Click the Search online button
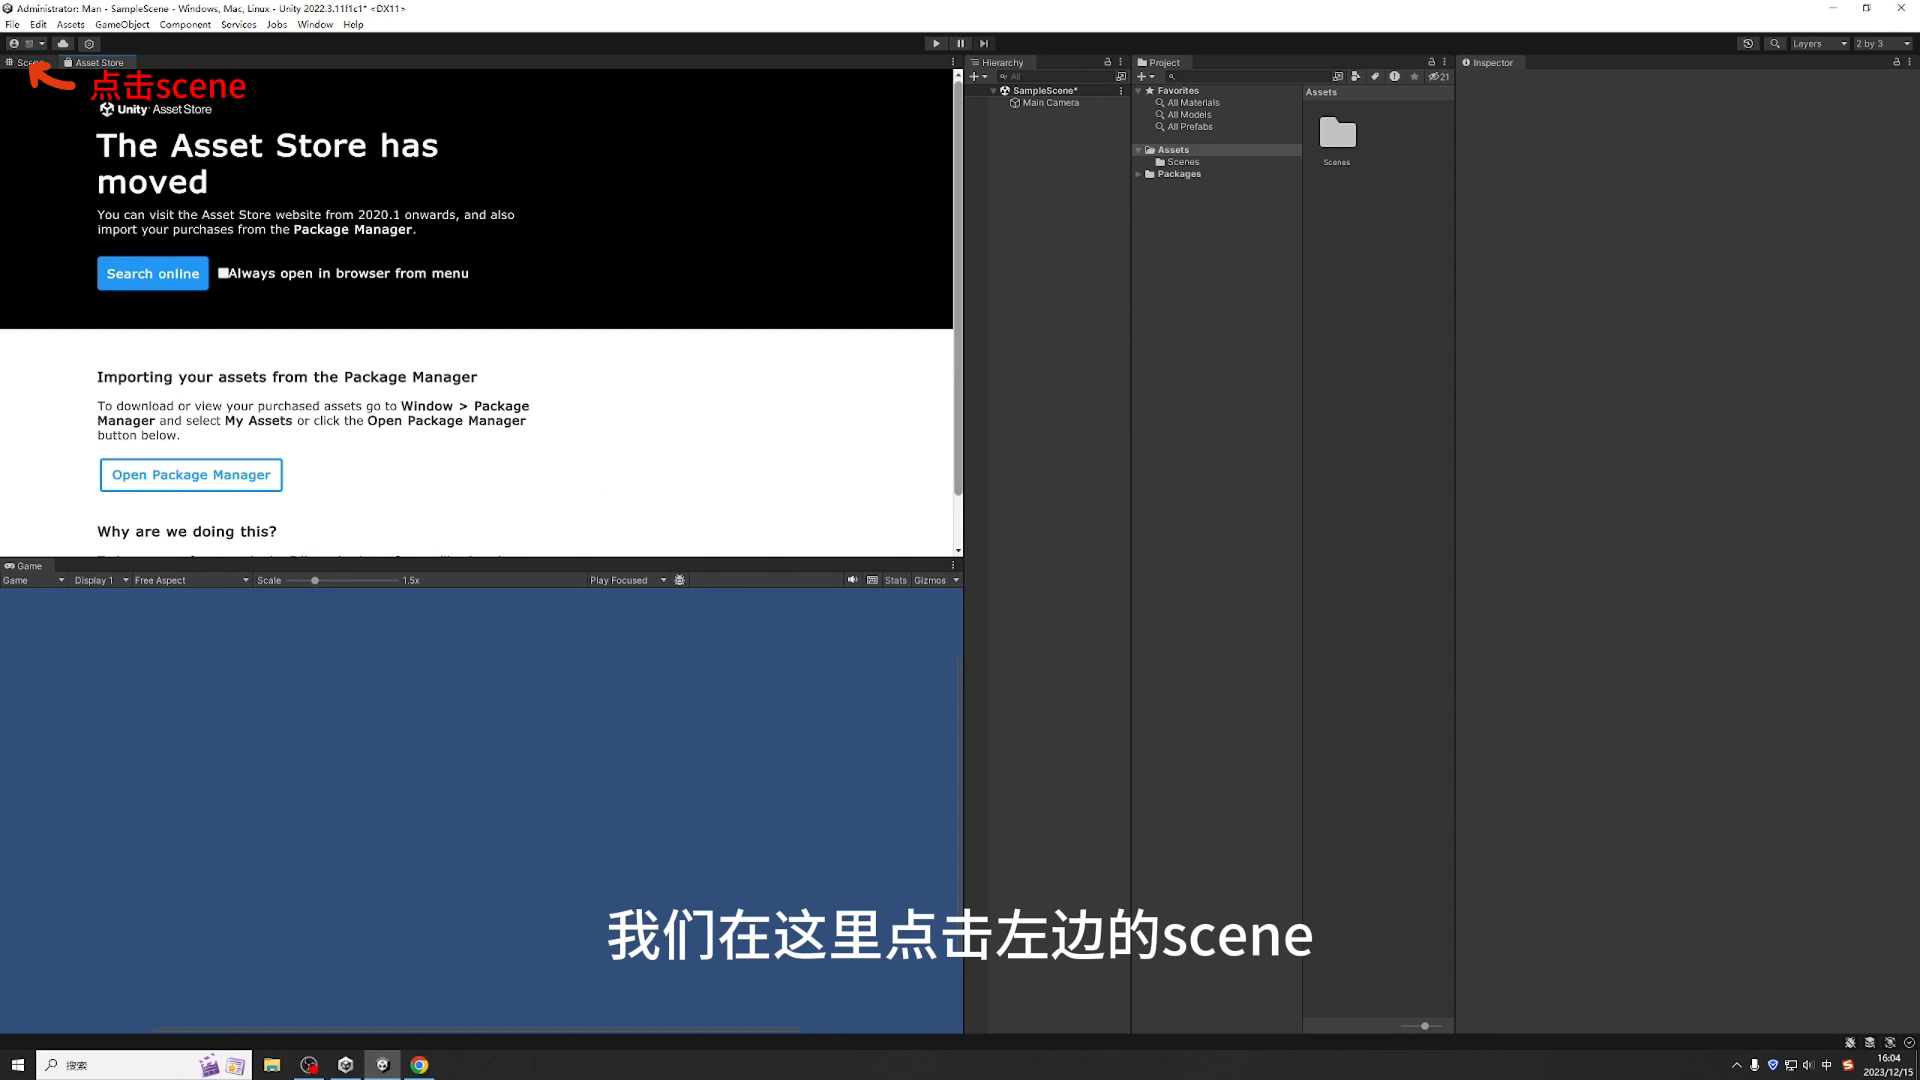 point(152,273)
